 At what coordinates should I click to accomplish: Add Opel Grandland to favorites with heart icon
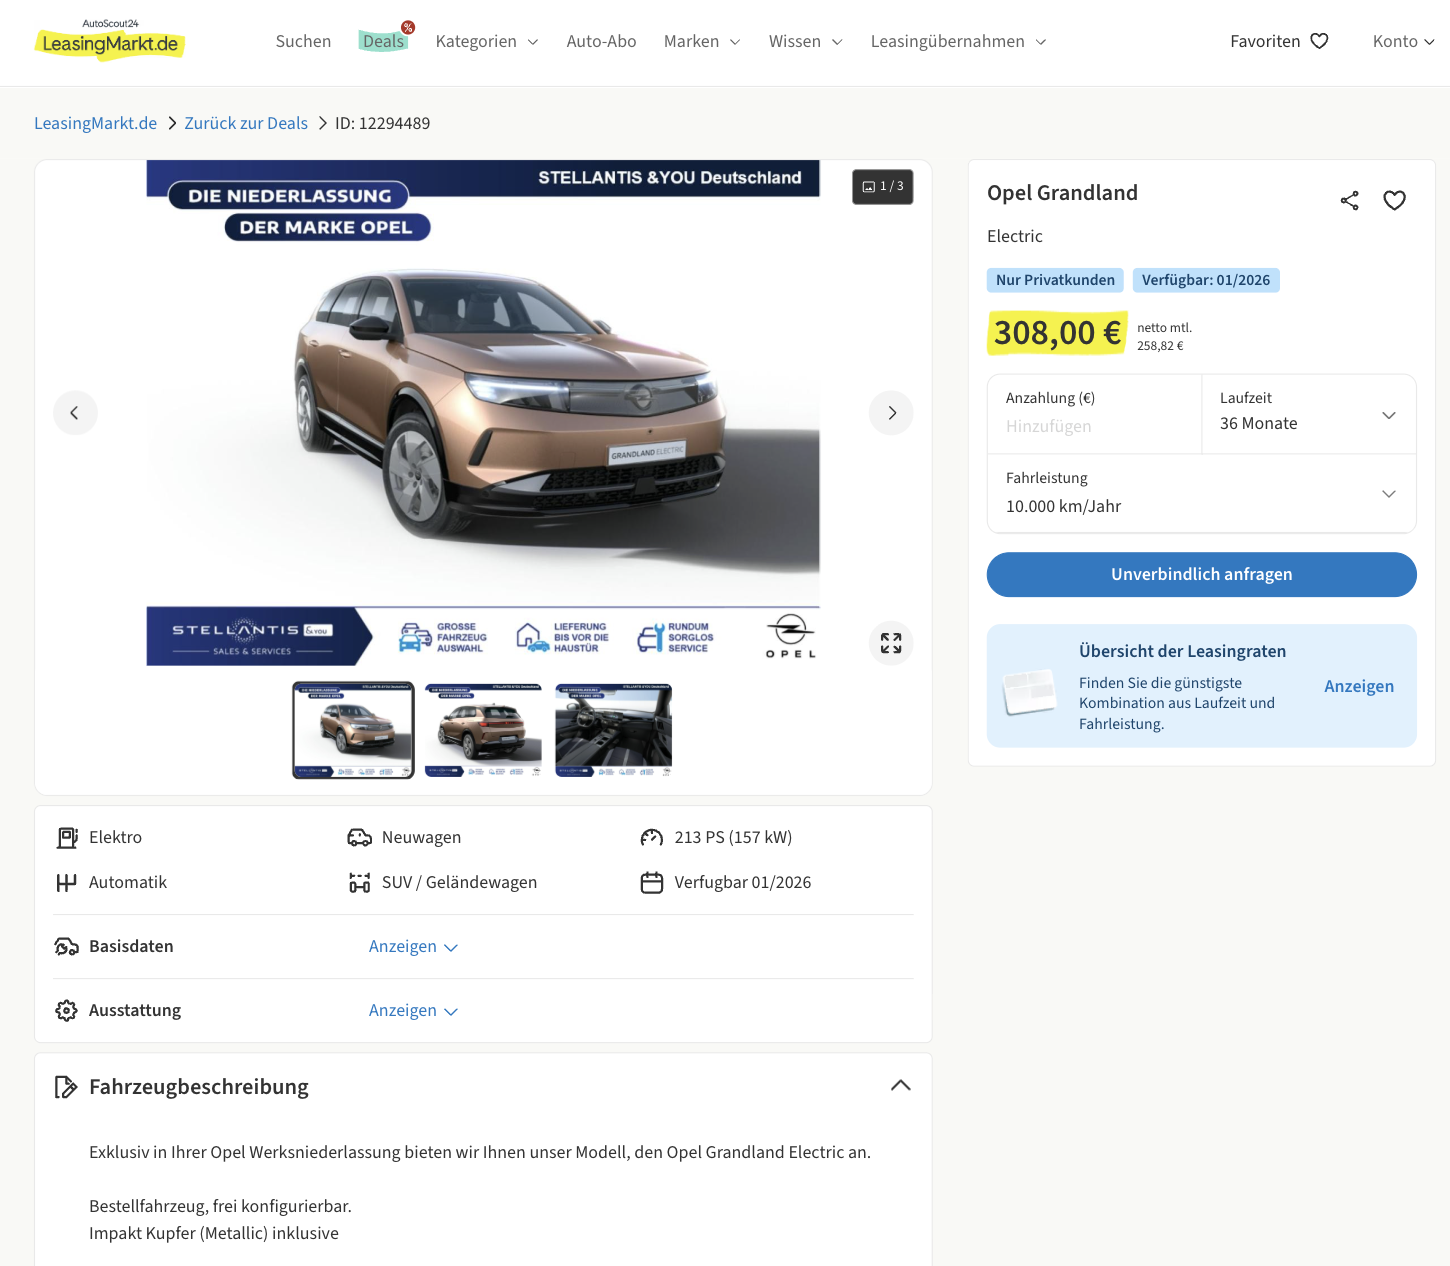coord(1394,201)
